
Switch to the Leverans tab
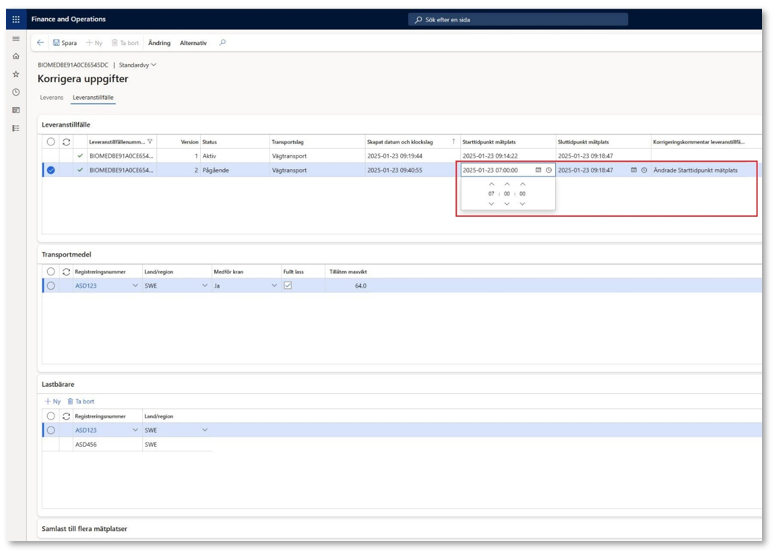[51, 98]
